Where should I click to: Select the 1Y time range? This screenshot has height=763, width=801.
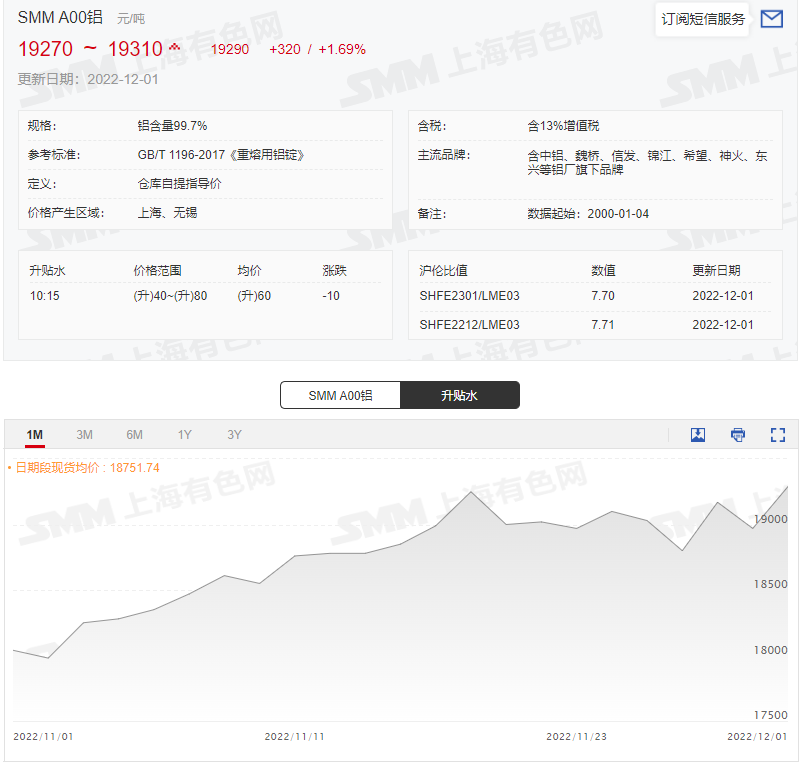click(184, 435)
